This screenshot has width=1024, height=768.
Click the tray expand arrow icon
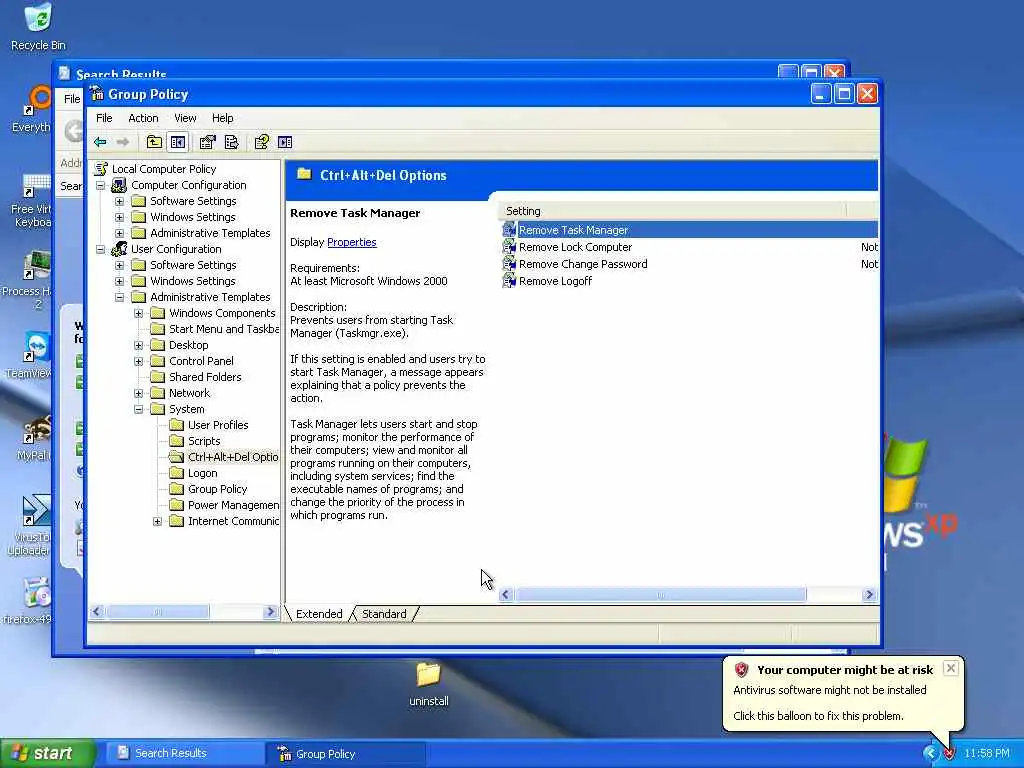930,754
